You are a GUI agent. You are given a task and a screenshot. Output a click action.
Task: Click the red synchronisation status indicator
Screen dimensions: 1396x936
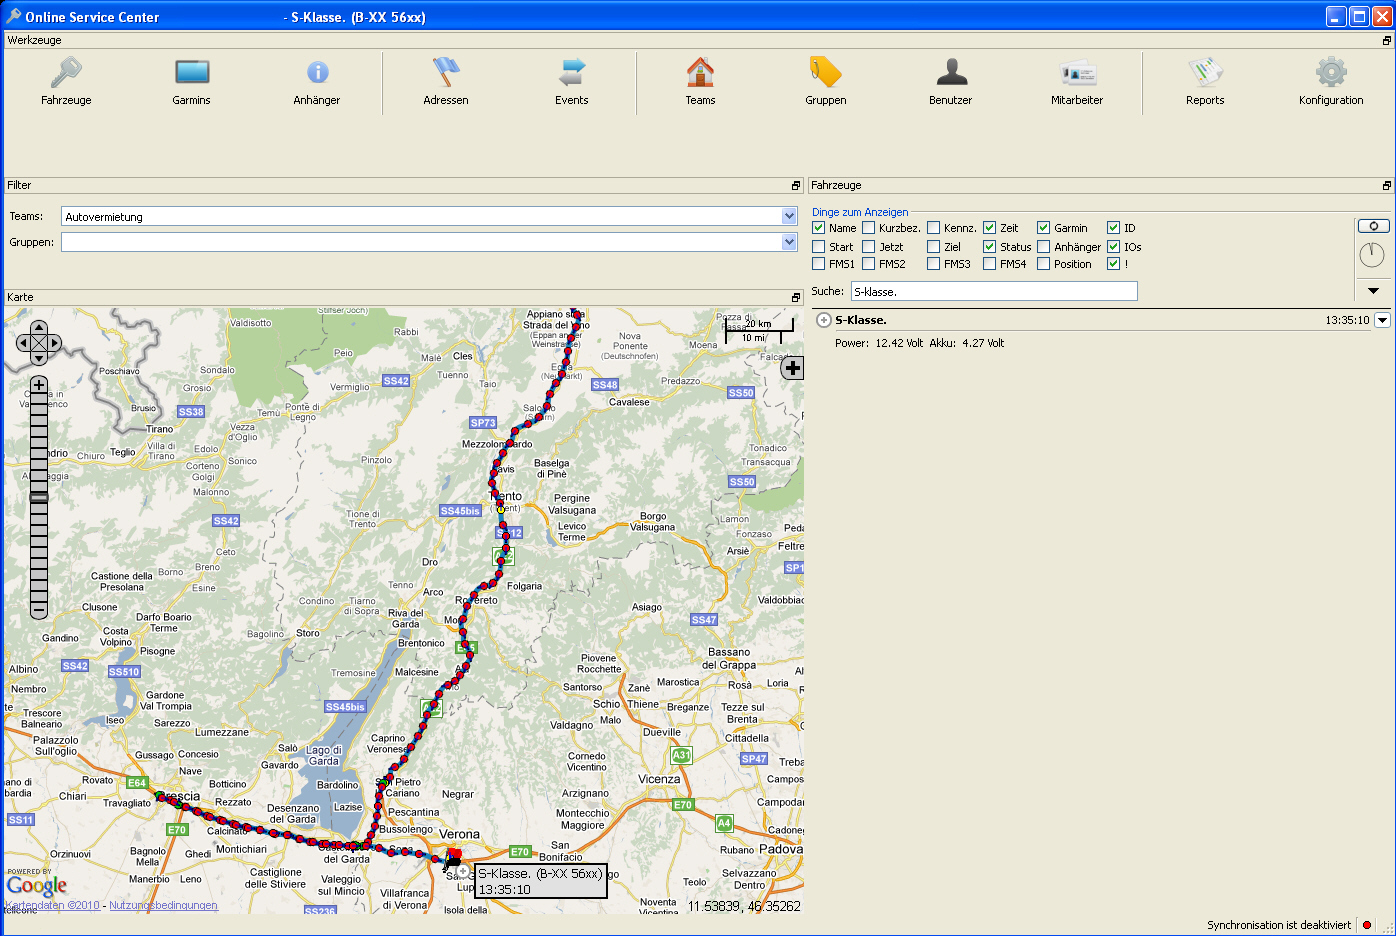click(x=1367, y=925)
